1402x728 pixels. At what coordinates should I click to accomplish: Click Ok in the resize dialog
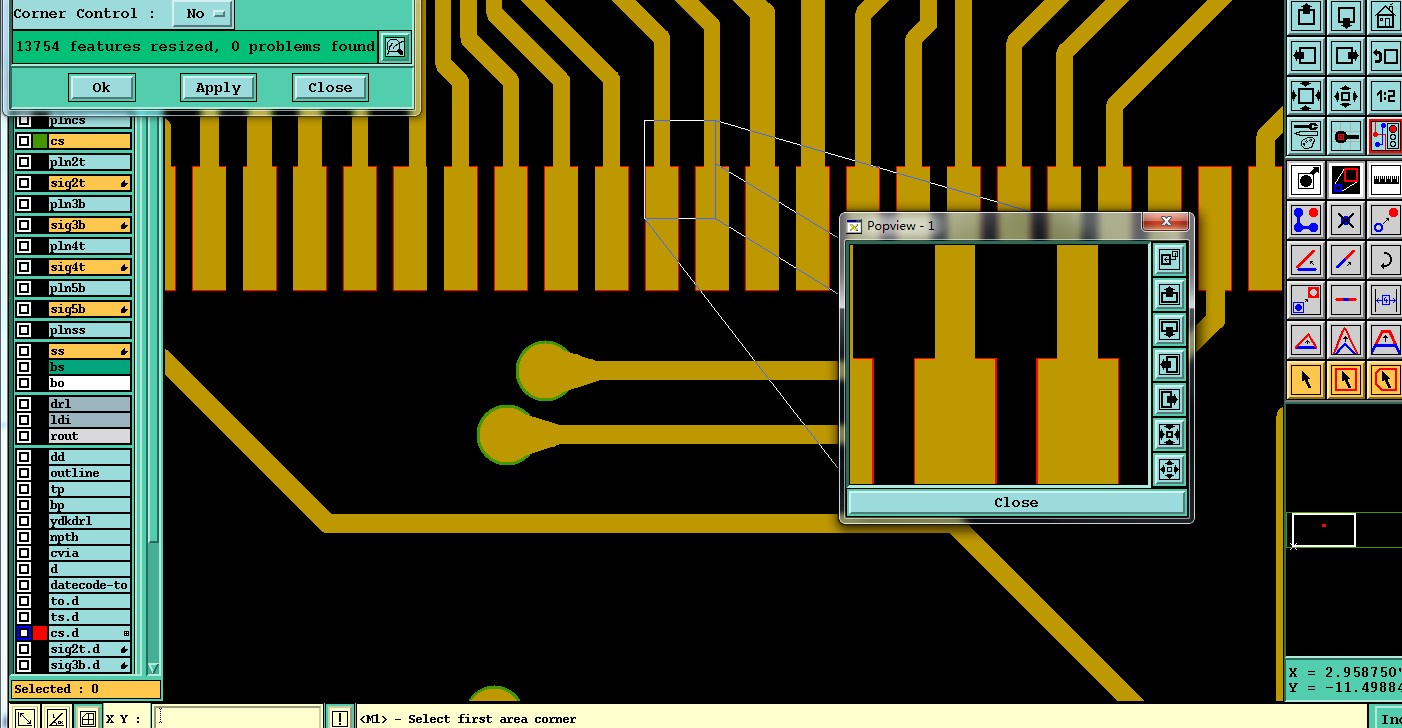tap(102, 88)
